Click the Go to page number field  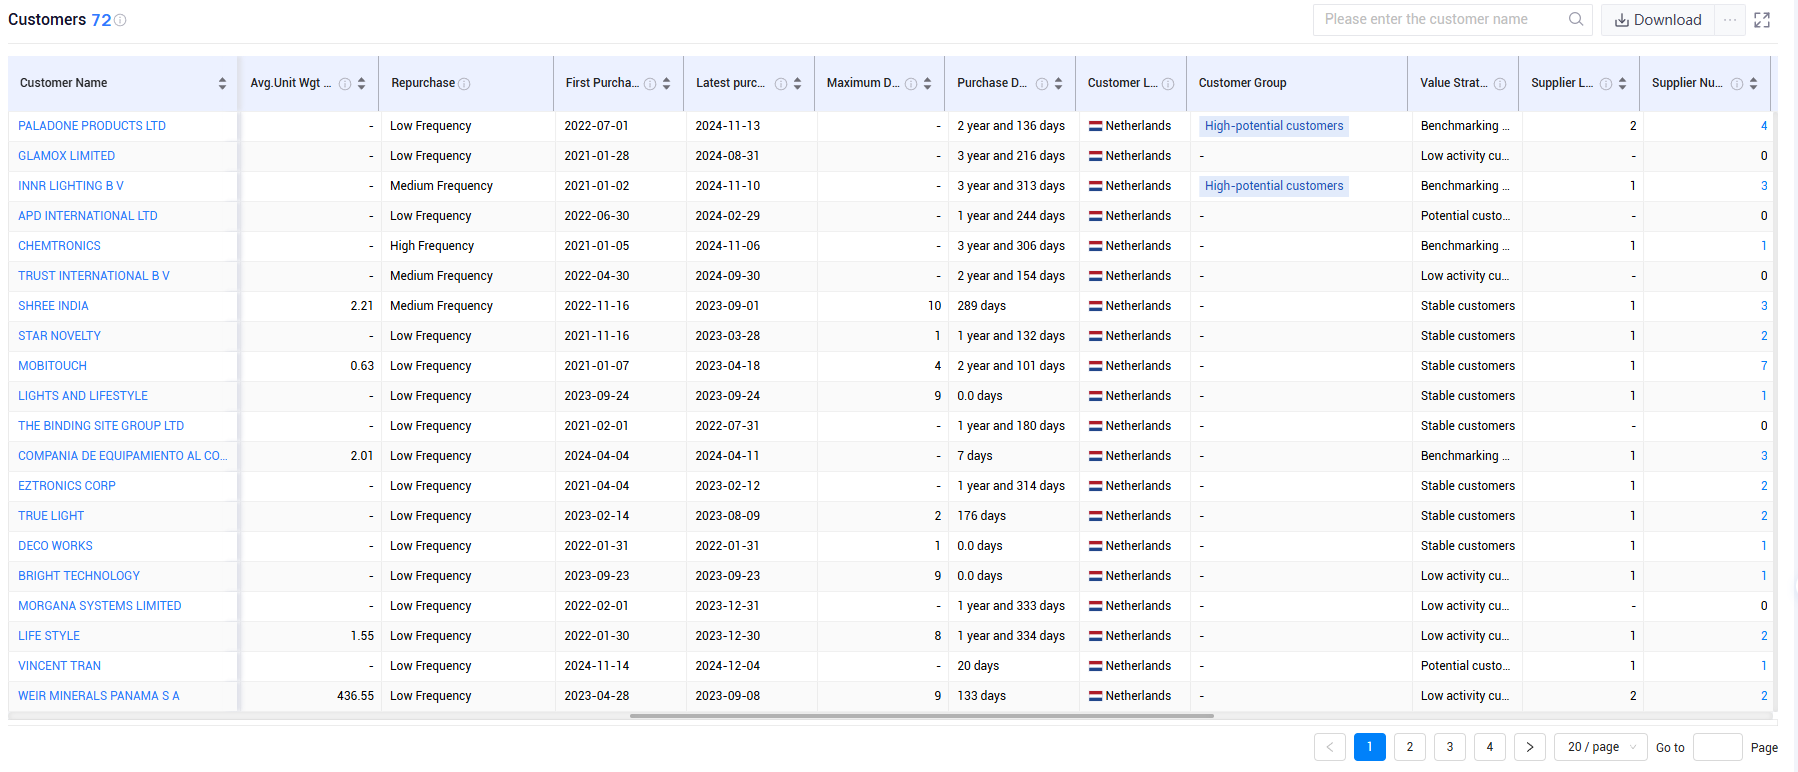coord(1718,747)
